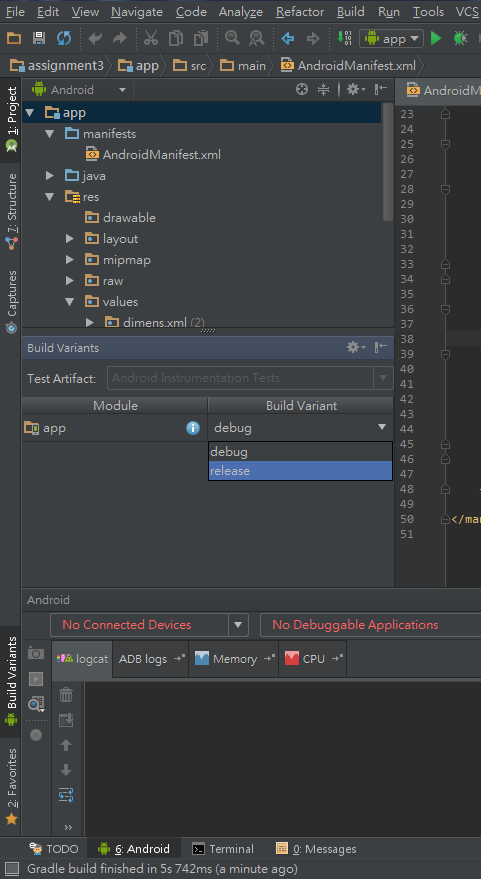The width and height of the screenshot is (481, 879).
Task: Click the screen capture camera icon
Action: click(x=36, y=654)
